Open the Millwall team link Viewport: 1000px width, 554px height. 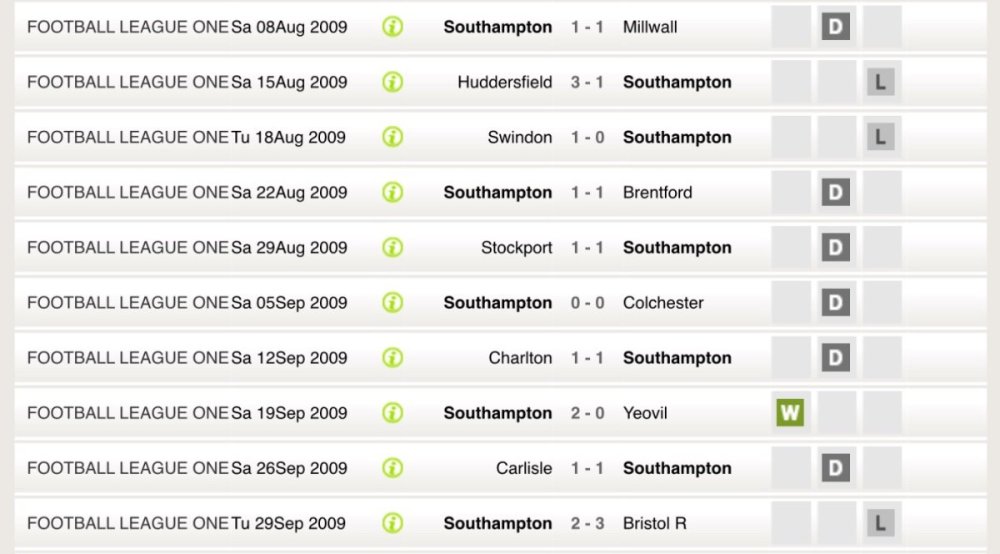click(649, 27)
